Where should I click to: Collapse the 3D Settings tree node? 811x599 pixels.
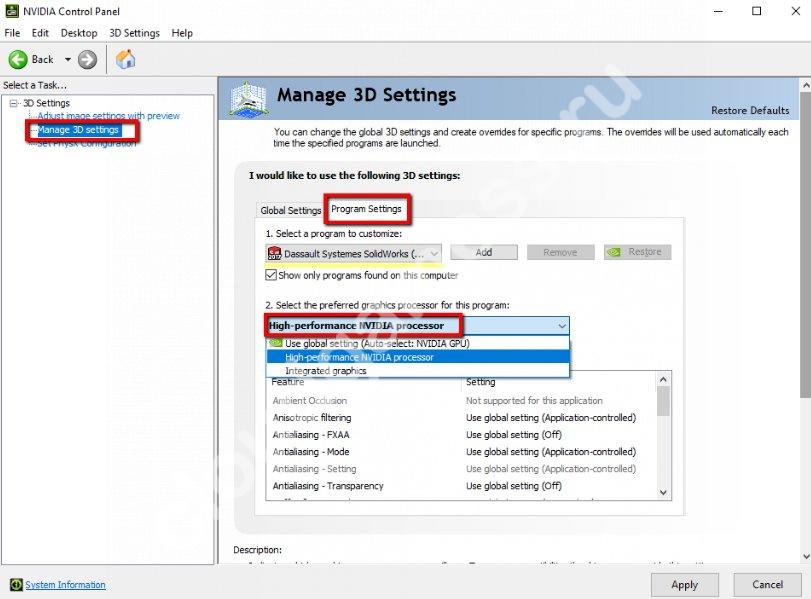(14, 103)
